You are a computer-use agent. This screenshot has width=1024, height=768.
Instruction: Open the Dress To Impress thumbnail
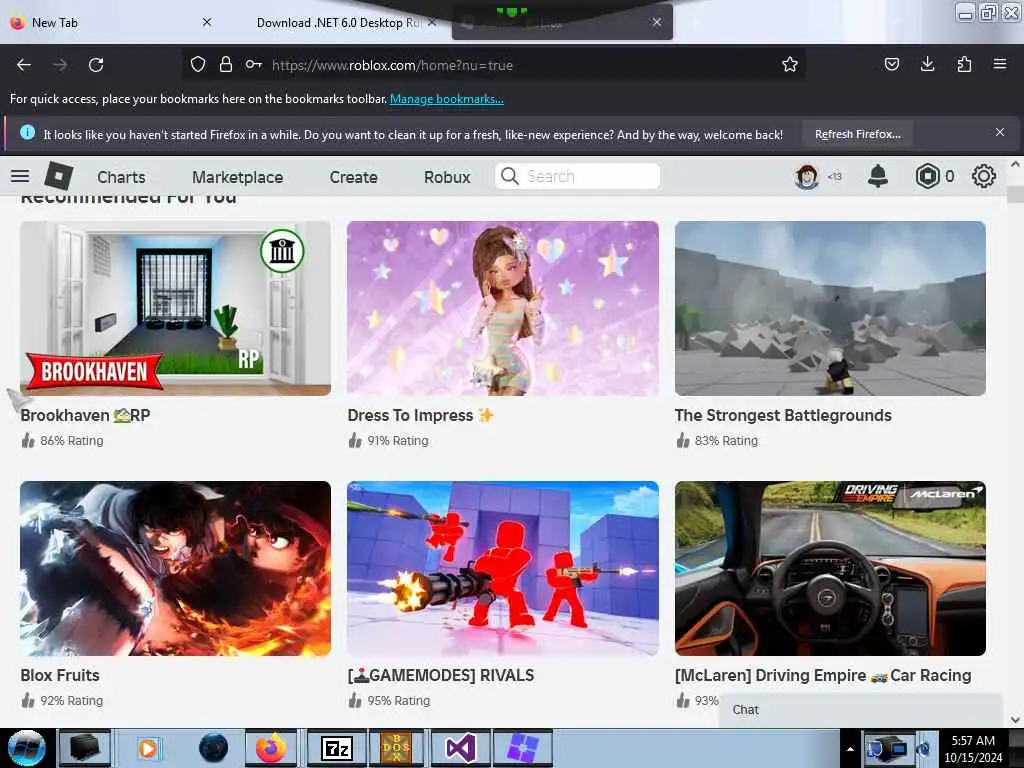503,308
